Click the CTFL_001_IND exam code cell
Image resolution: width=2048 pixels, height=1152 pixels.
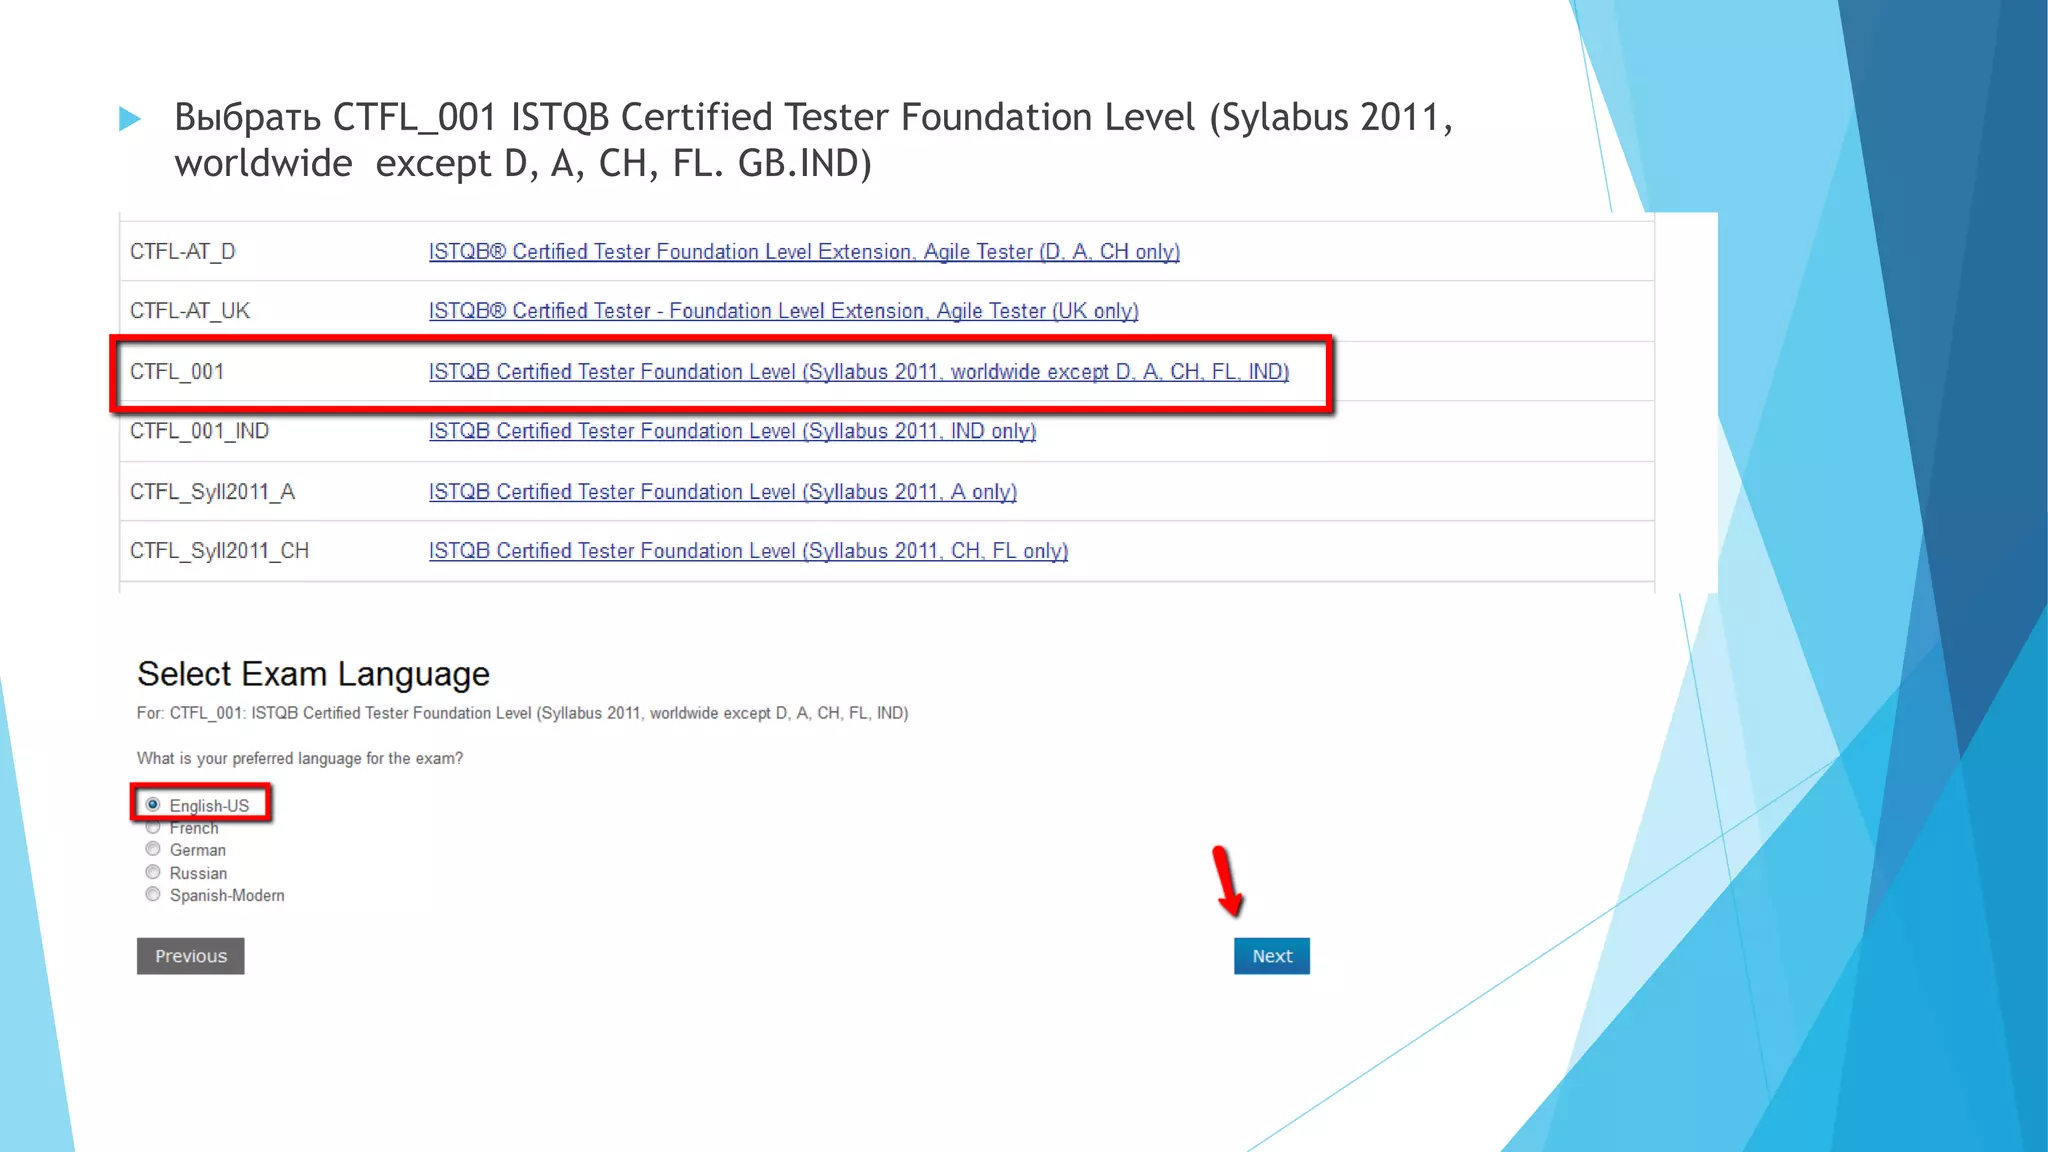click(x=199, y=431)
